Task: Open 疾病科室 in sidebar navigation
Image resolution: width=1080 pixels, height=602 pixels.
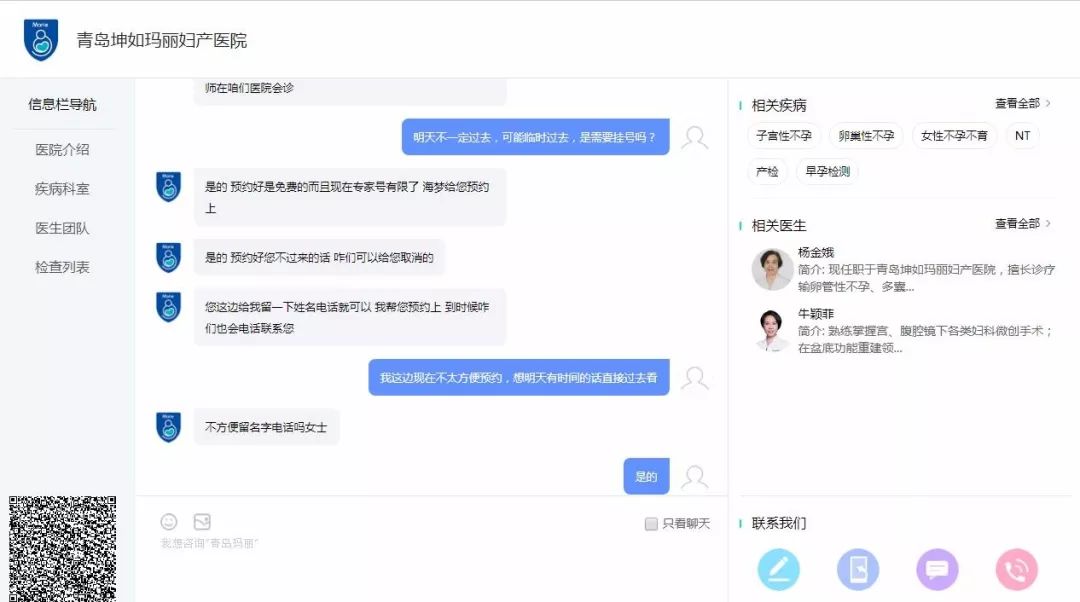Action: [x=62, y=189]
